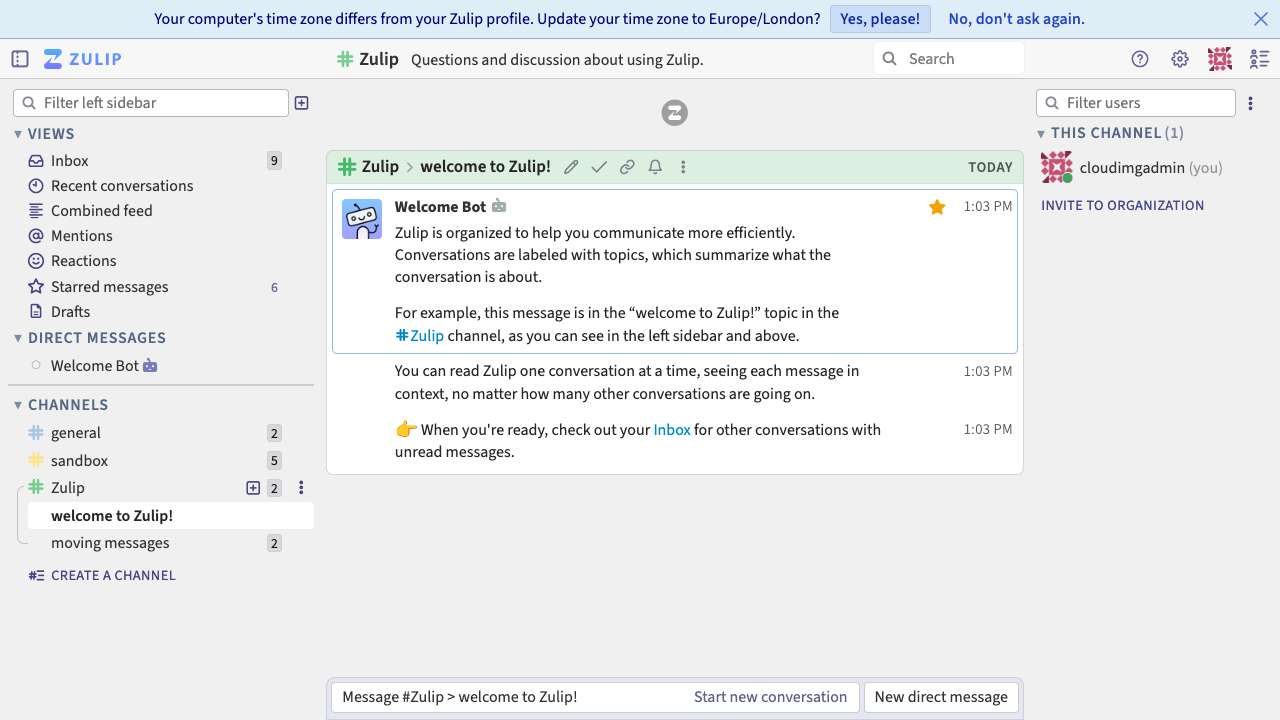Click the edit topic pencil icon
The width and height of the screenshot is (1280, 720).
(571, 167)
